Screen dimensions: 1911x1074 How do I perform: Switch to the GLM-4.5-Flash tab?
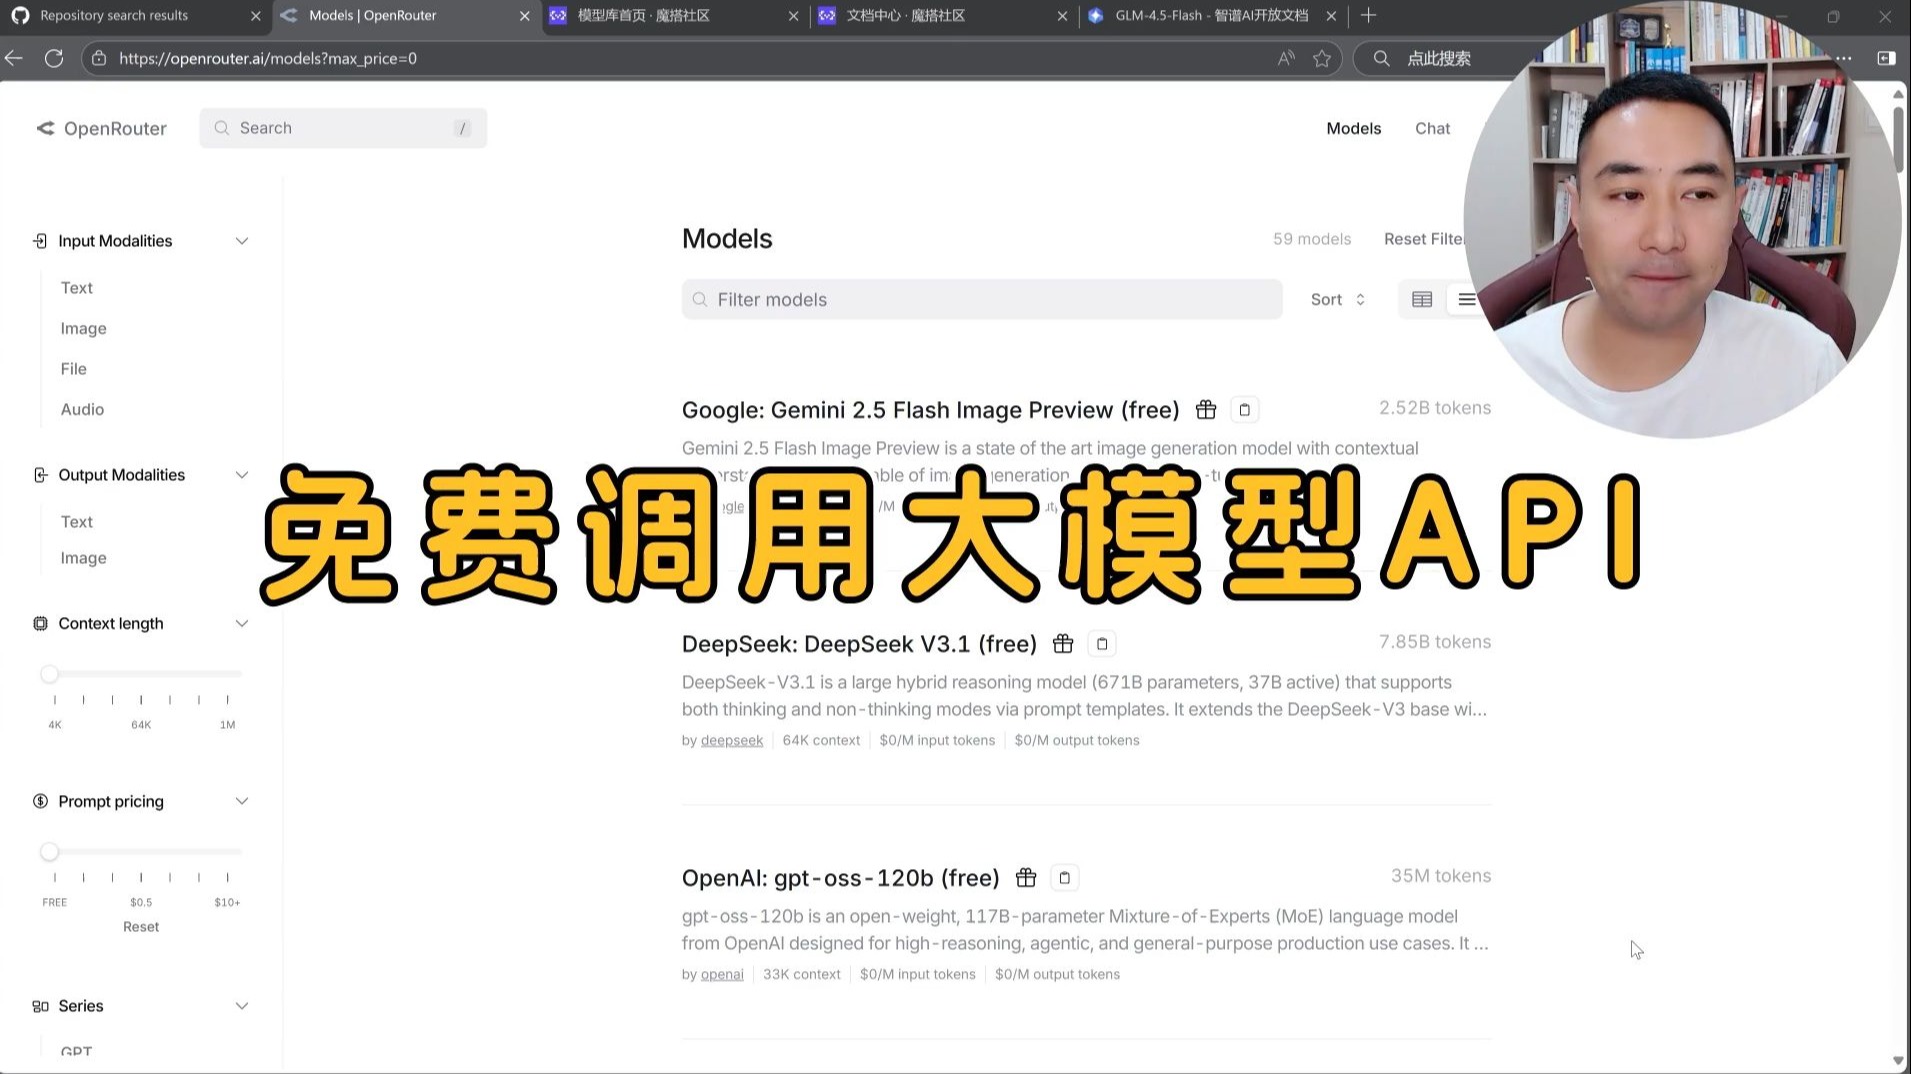(1211, 16)
